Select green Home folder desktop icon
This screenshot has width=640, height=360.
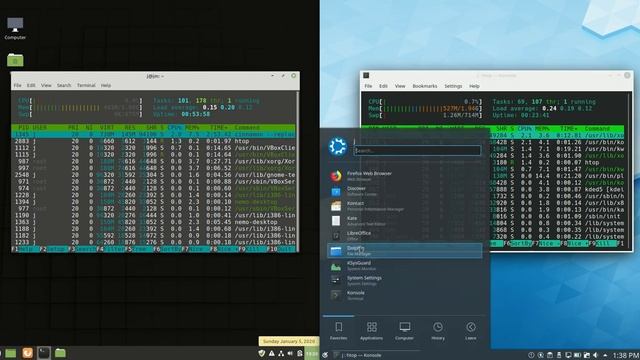coord(15,60)
